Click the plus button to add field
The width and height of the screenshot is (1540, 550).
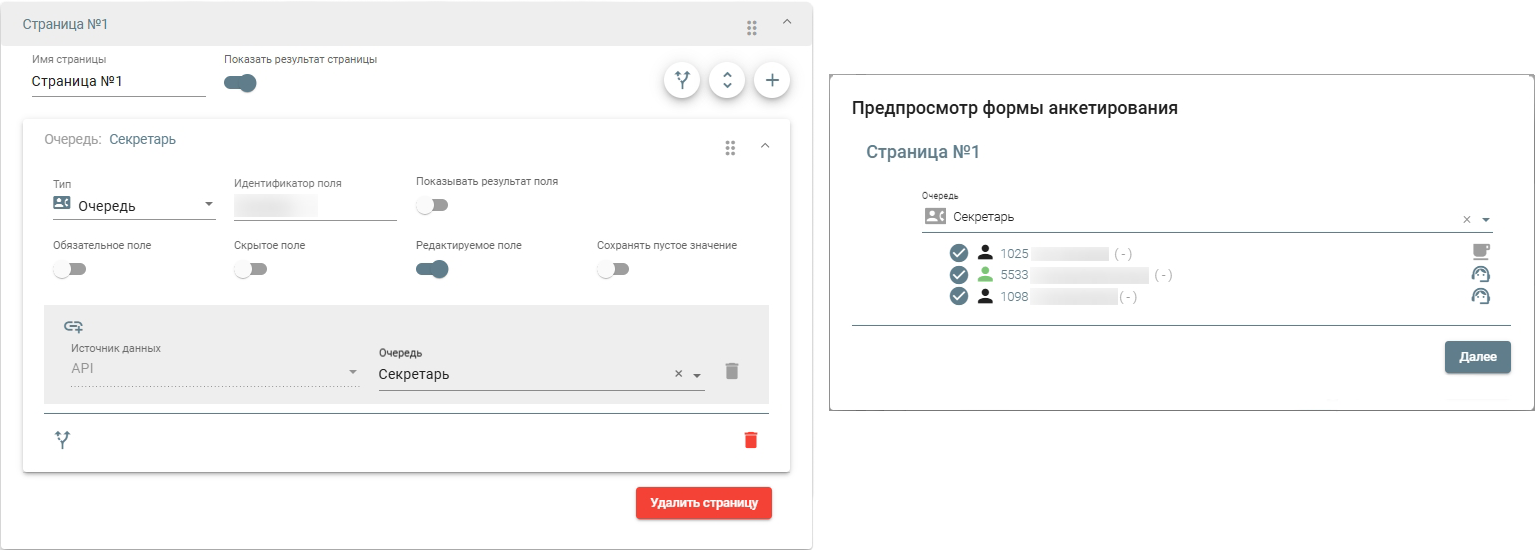pyautogui.click(x=771, y=81)
